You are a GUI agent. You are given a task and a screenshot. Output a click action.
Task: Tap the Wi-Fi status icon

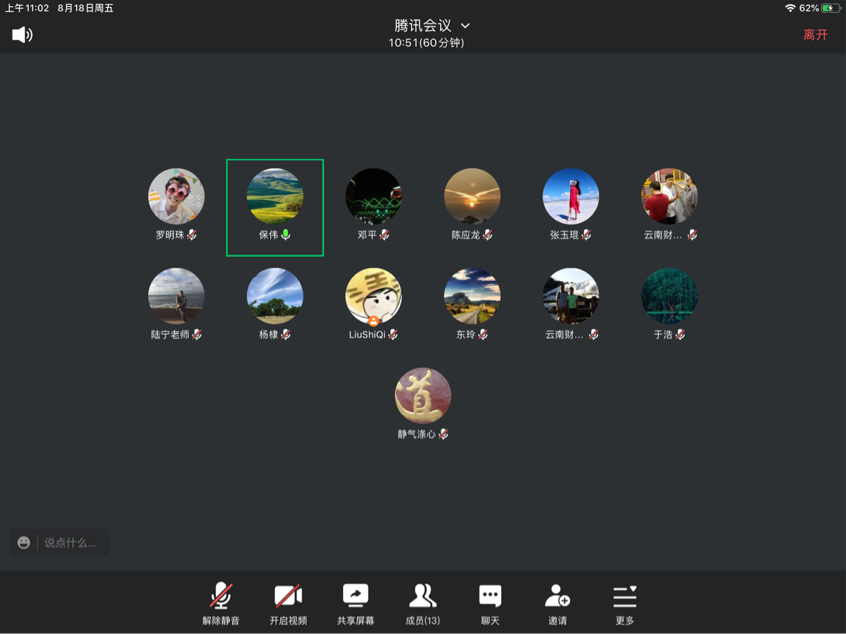(x=790, y=8)
